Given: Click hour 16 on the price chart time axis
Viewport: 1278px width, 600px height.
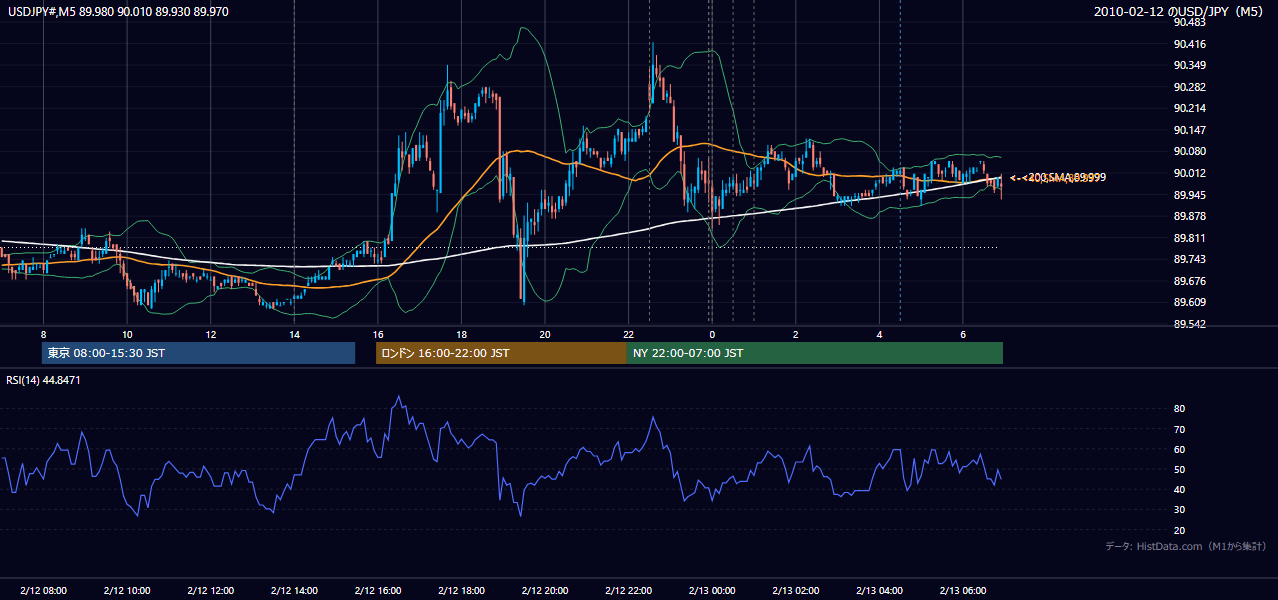Looking at the screenshot, I should pos(377,334).
